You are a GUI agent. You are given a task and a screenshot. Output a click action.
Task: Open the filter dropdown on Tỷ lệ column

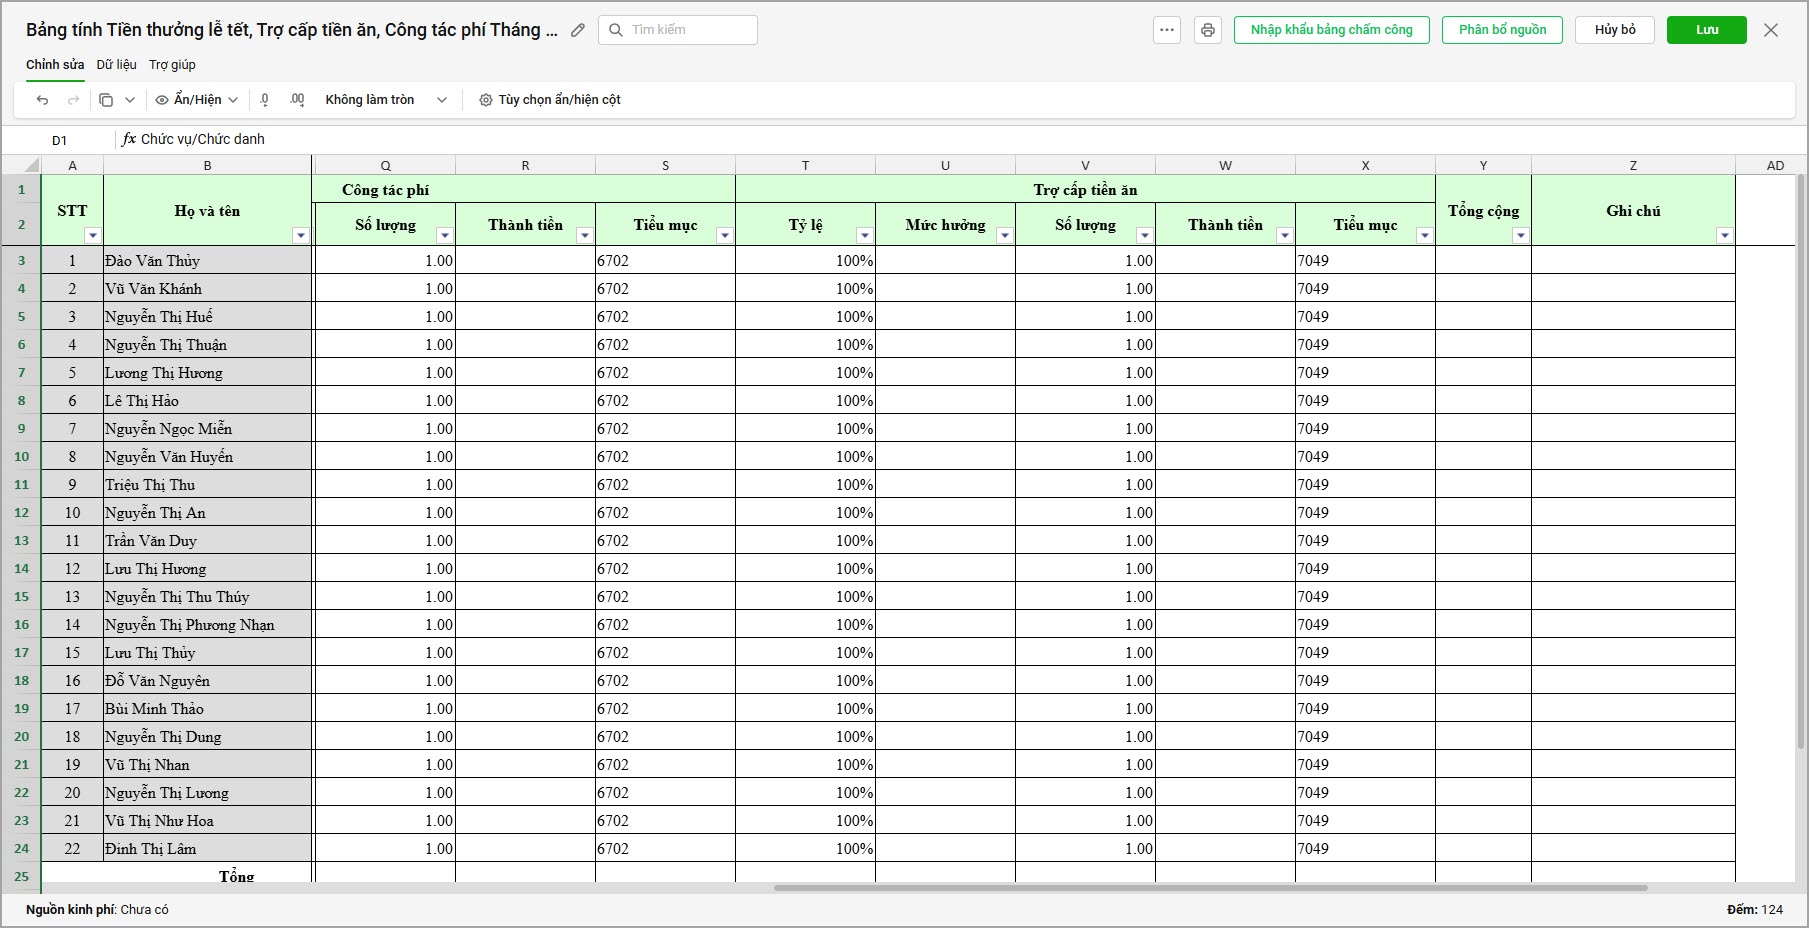tap(865, 236)
